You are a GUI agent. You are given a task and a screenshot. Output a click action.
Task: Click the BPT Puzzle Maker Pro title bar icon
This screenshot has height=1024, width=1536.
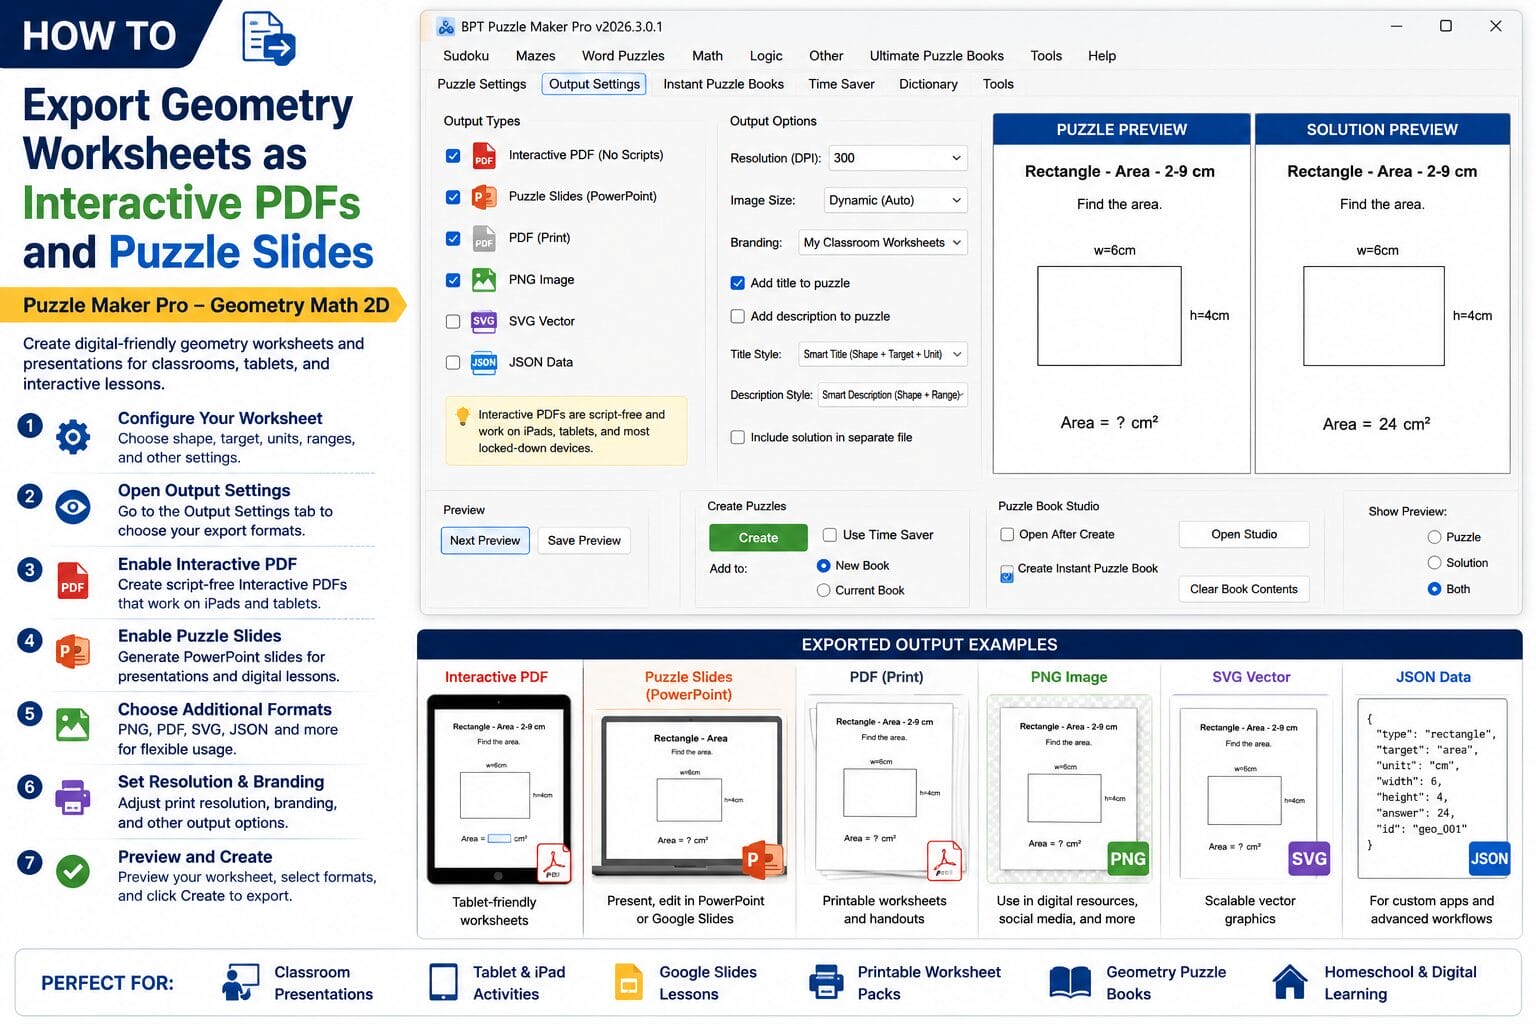click(446, 26)
